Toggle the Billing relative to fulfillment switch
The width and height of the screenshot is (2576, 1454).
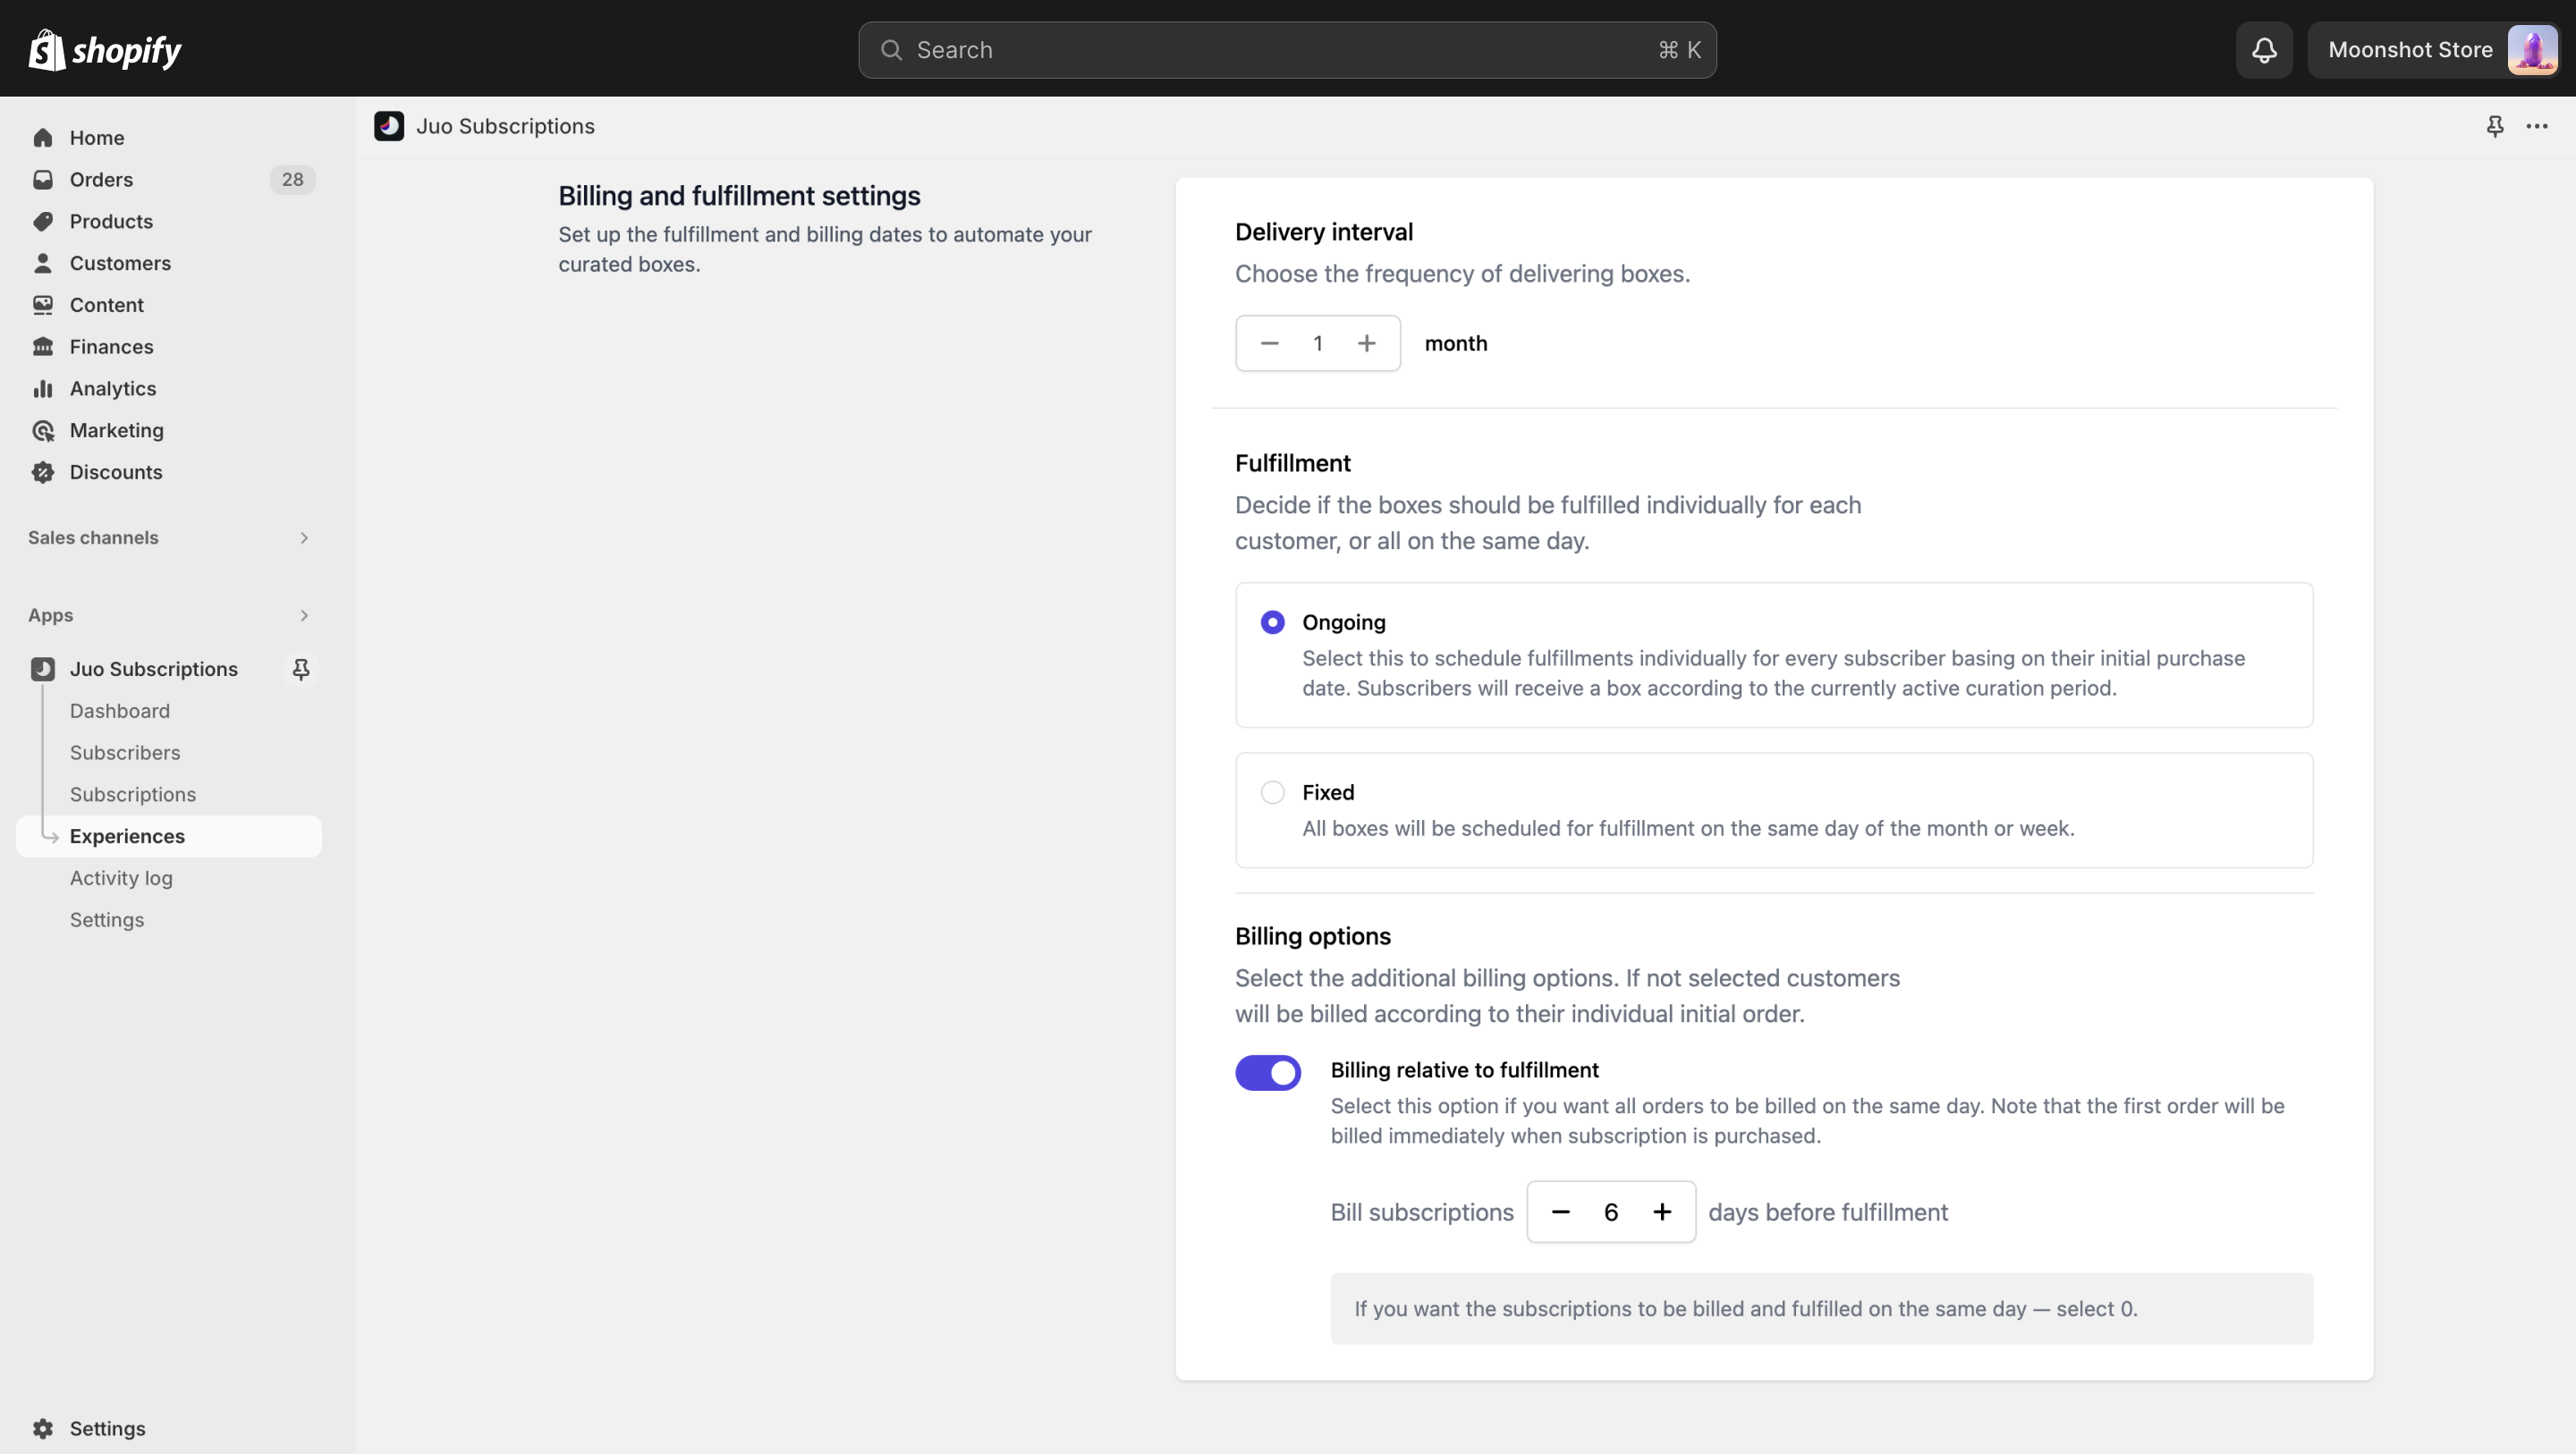[x=1268, y=1072]
